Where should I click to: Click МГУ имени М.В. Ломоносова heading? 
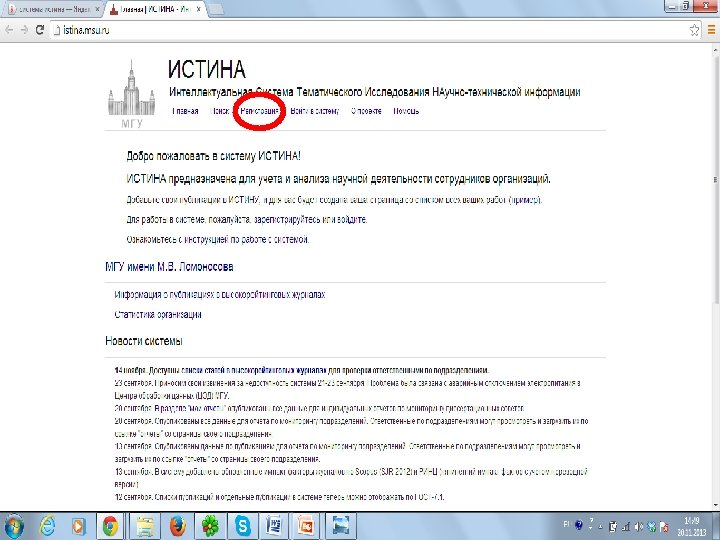169,267
